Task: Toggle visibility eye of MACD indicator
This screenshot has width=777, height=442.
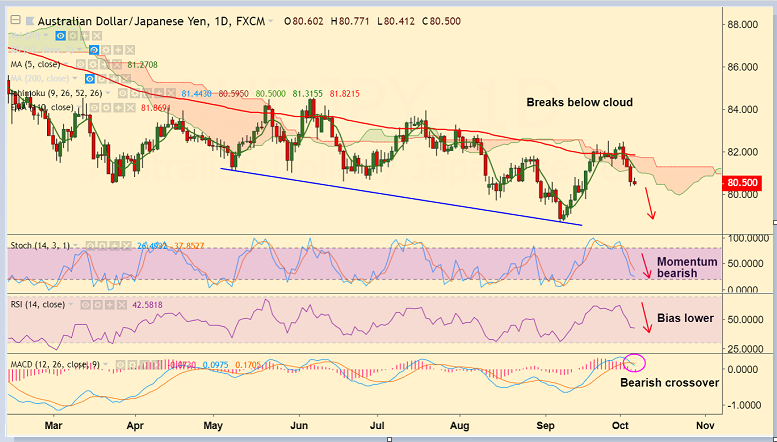Action: tap(120, 365)
